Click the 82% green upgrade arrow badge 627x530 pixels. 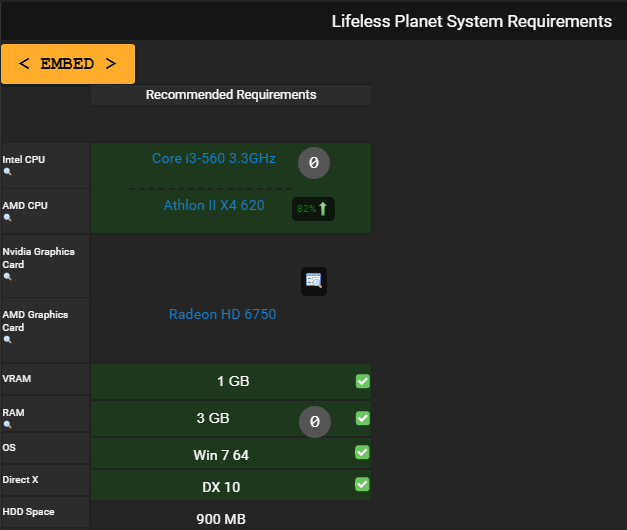pyautogui.click(x=313, y=209)
